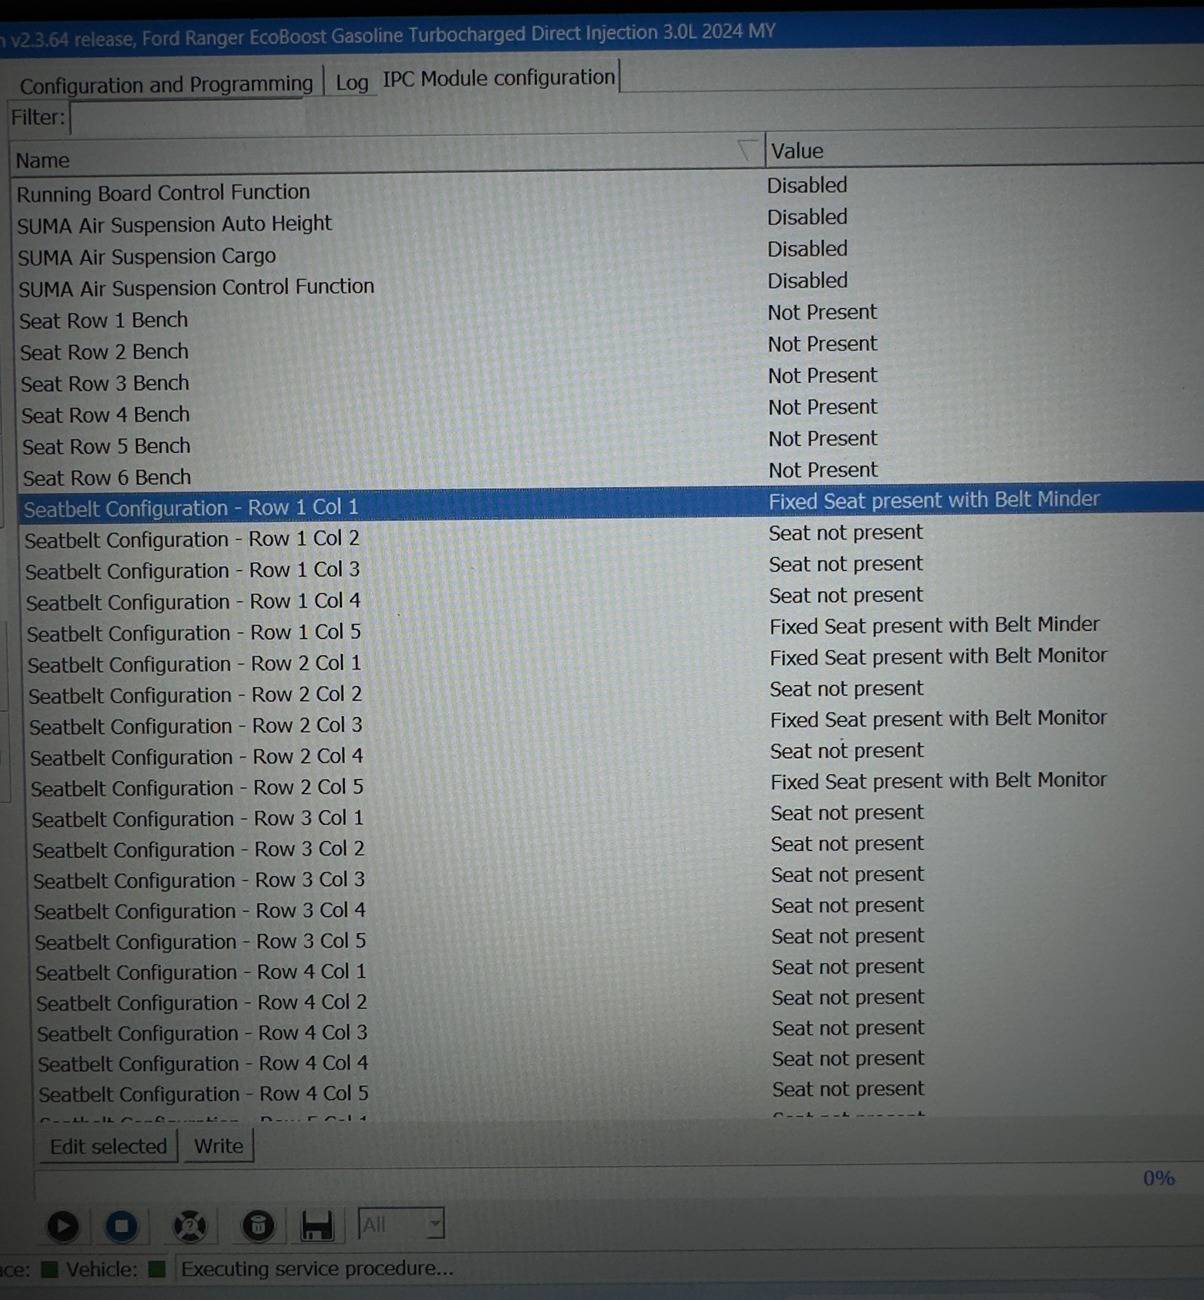The width and height of the screenshot is (1204, 1300).
Task: Click the Stop procedure icon
Action: pyautogui.click(x=122, y=1226)
